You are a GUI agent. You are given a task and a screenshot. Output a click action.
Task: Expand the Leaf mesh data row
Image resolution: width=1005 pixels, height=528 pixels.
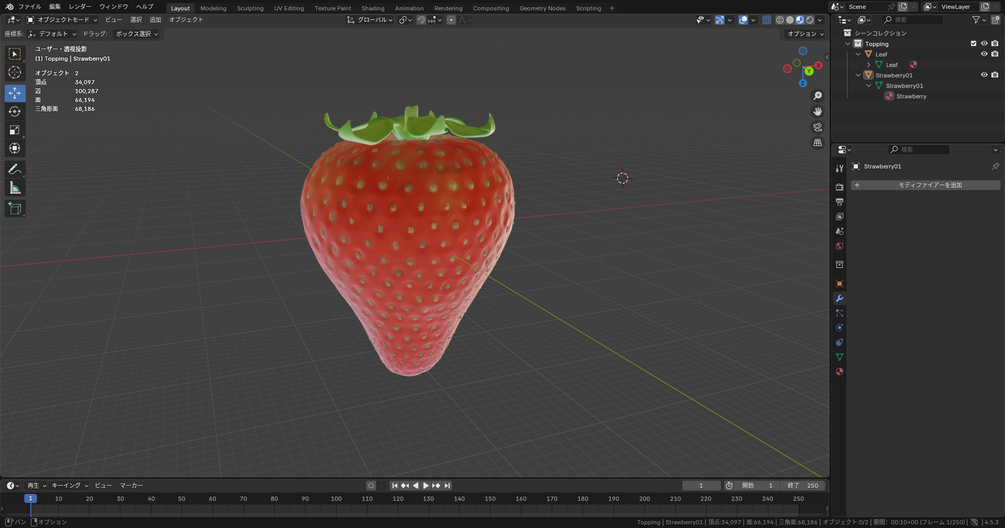point(868,65)
